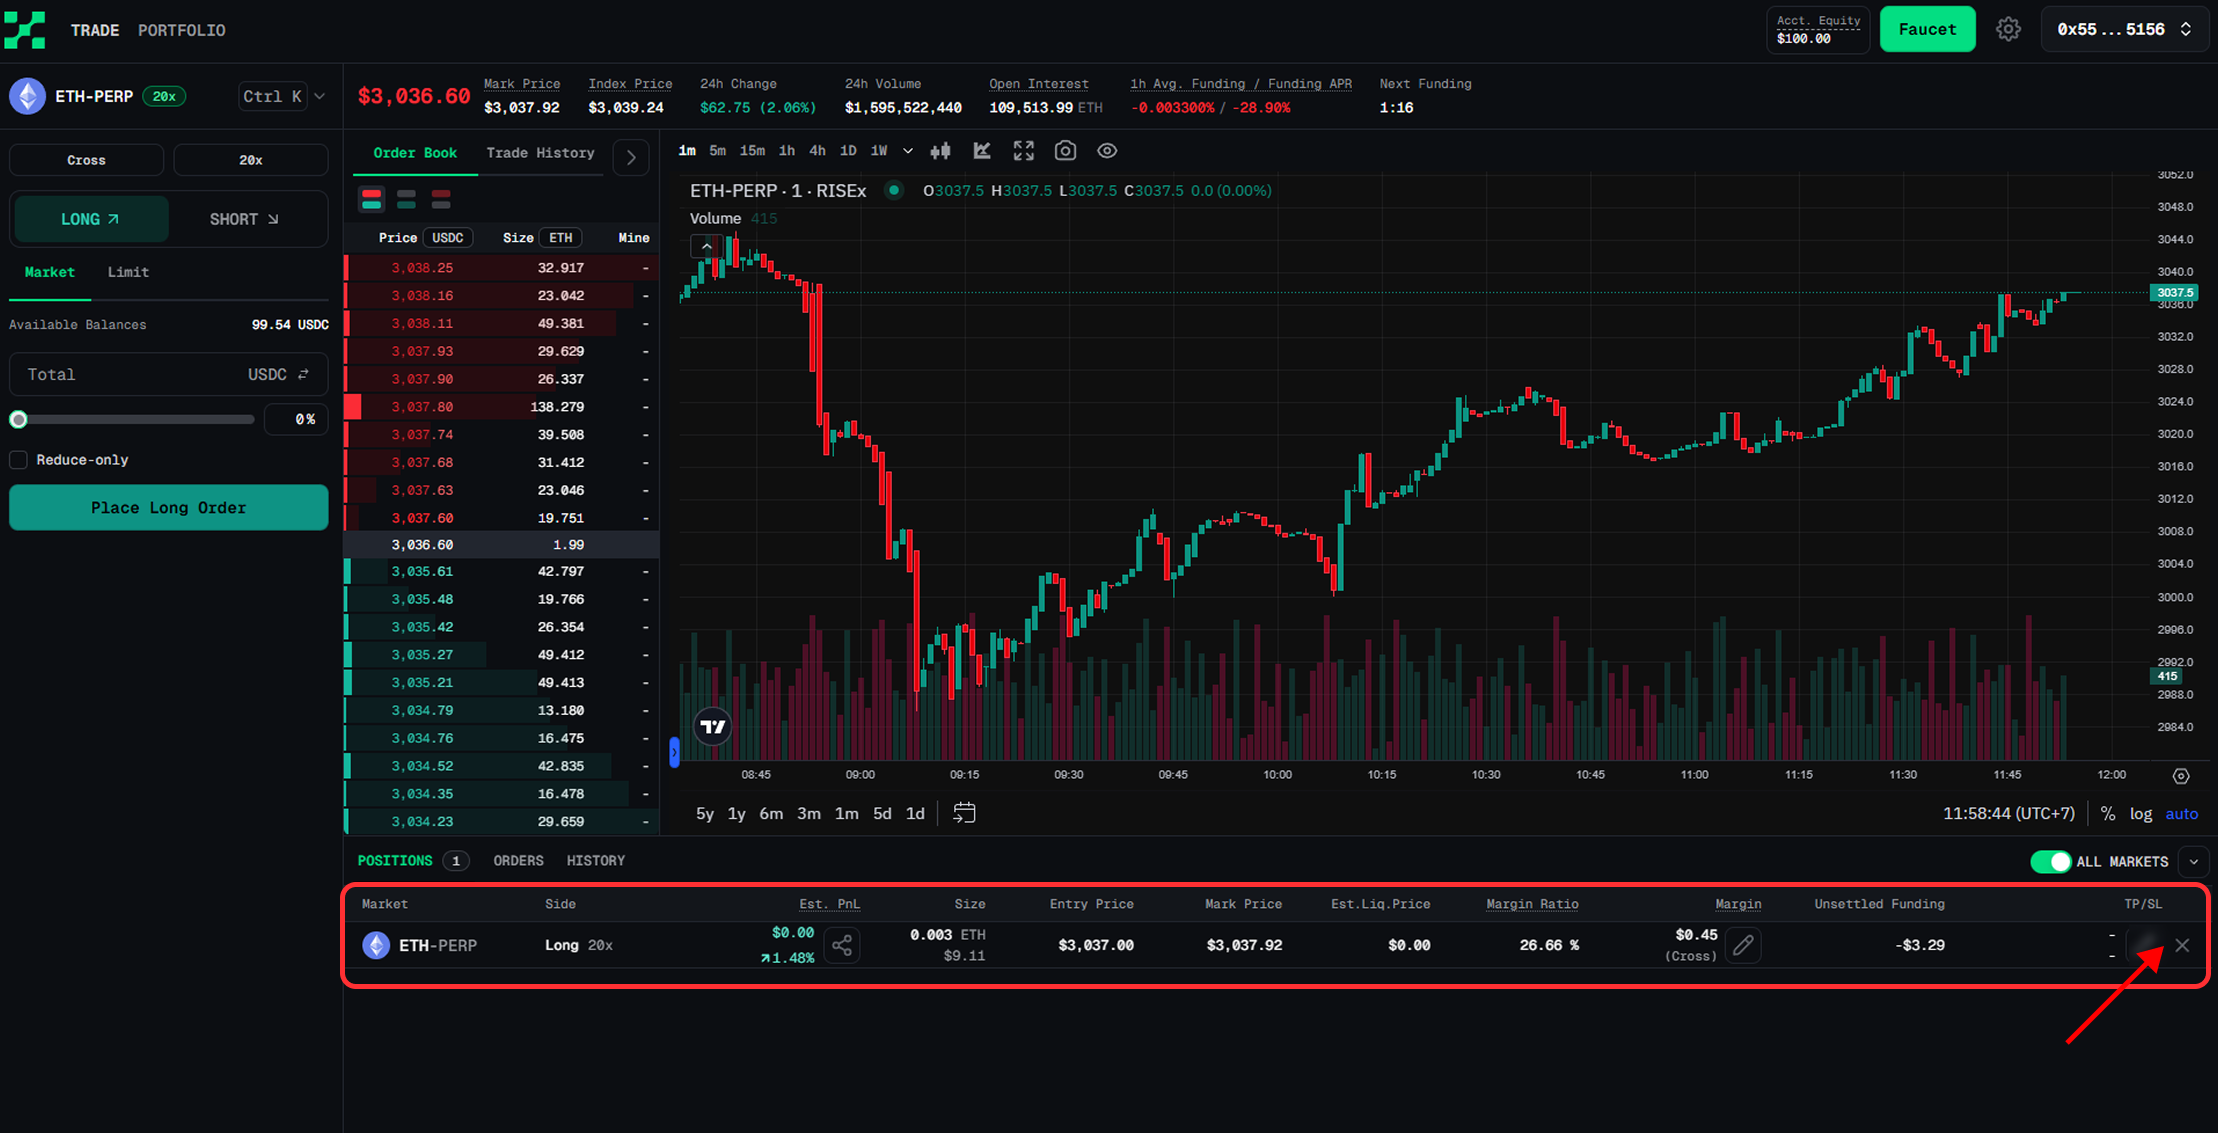Open the wallet address 0x55...5156 dropdown
The image size is (2218, 1133).
pyautogui.click(x=2124, y=30)
